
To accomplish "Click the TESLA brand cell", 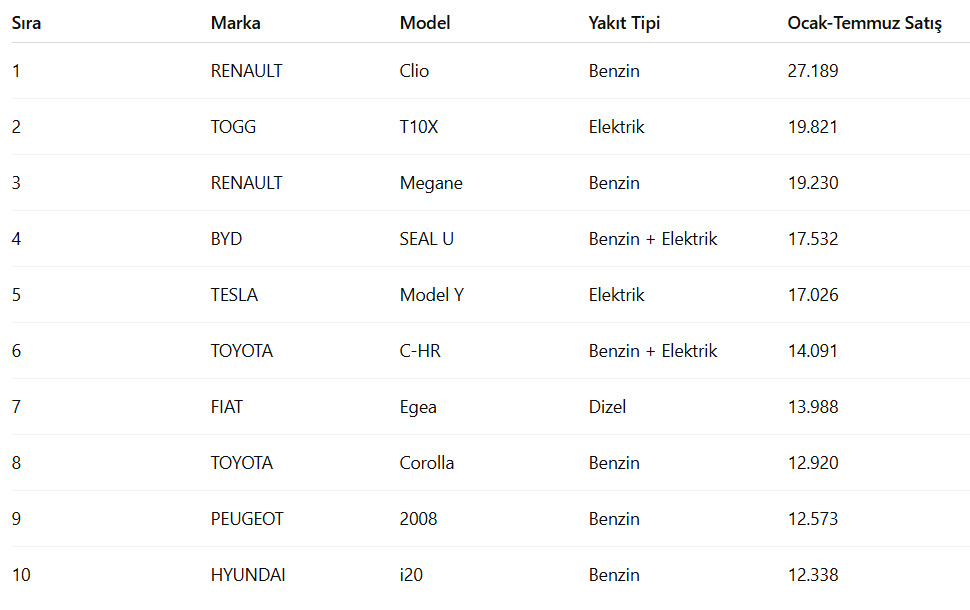I will (x=234, y=295).
